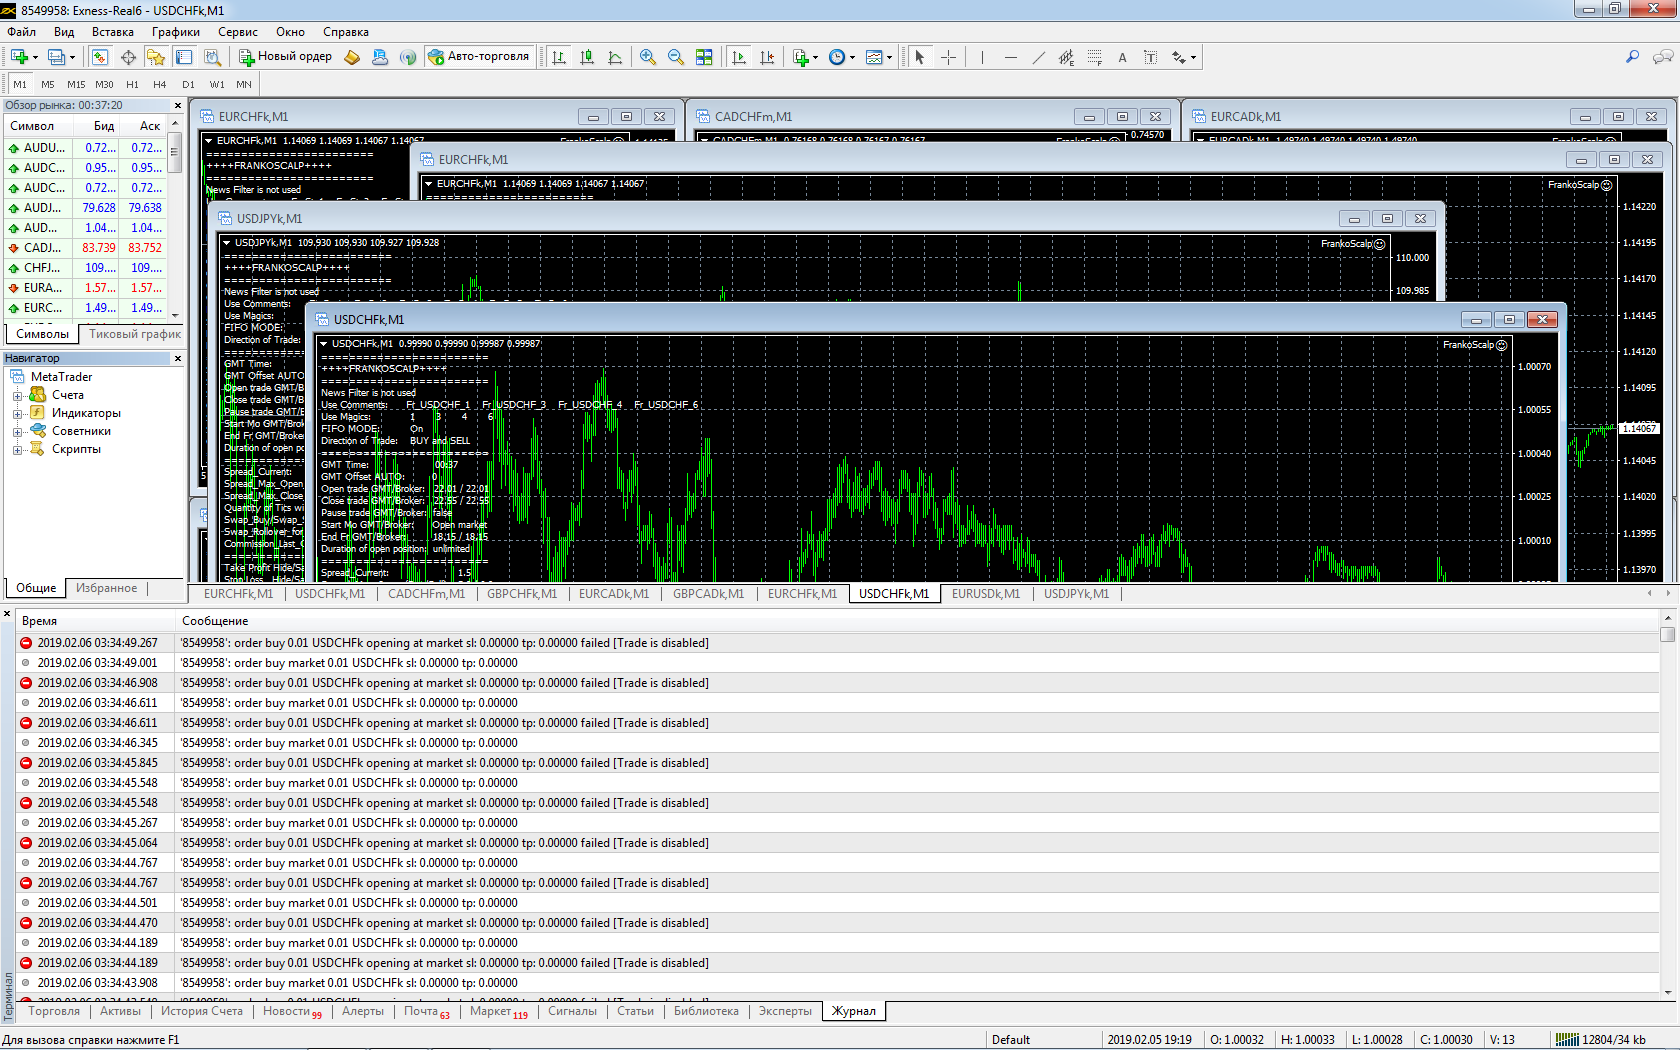
Task: Toggle the H1 timeframe button
Action: [x=132, y=85]
